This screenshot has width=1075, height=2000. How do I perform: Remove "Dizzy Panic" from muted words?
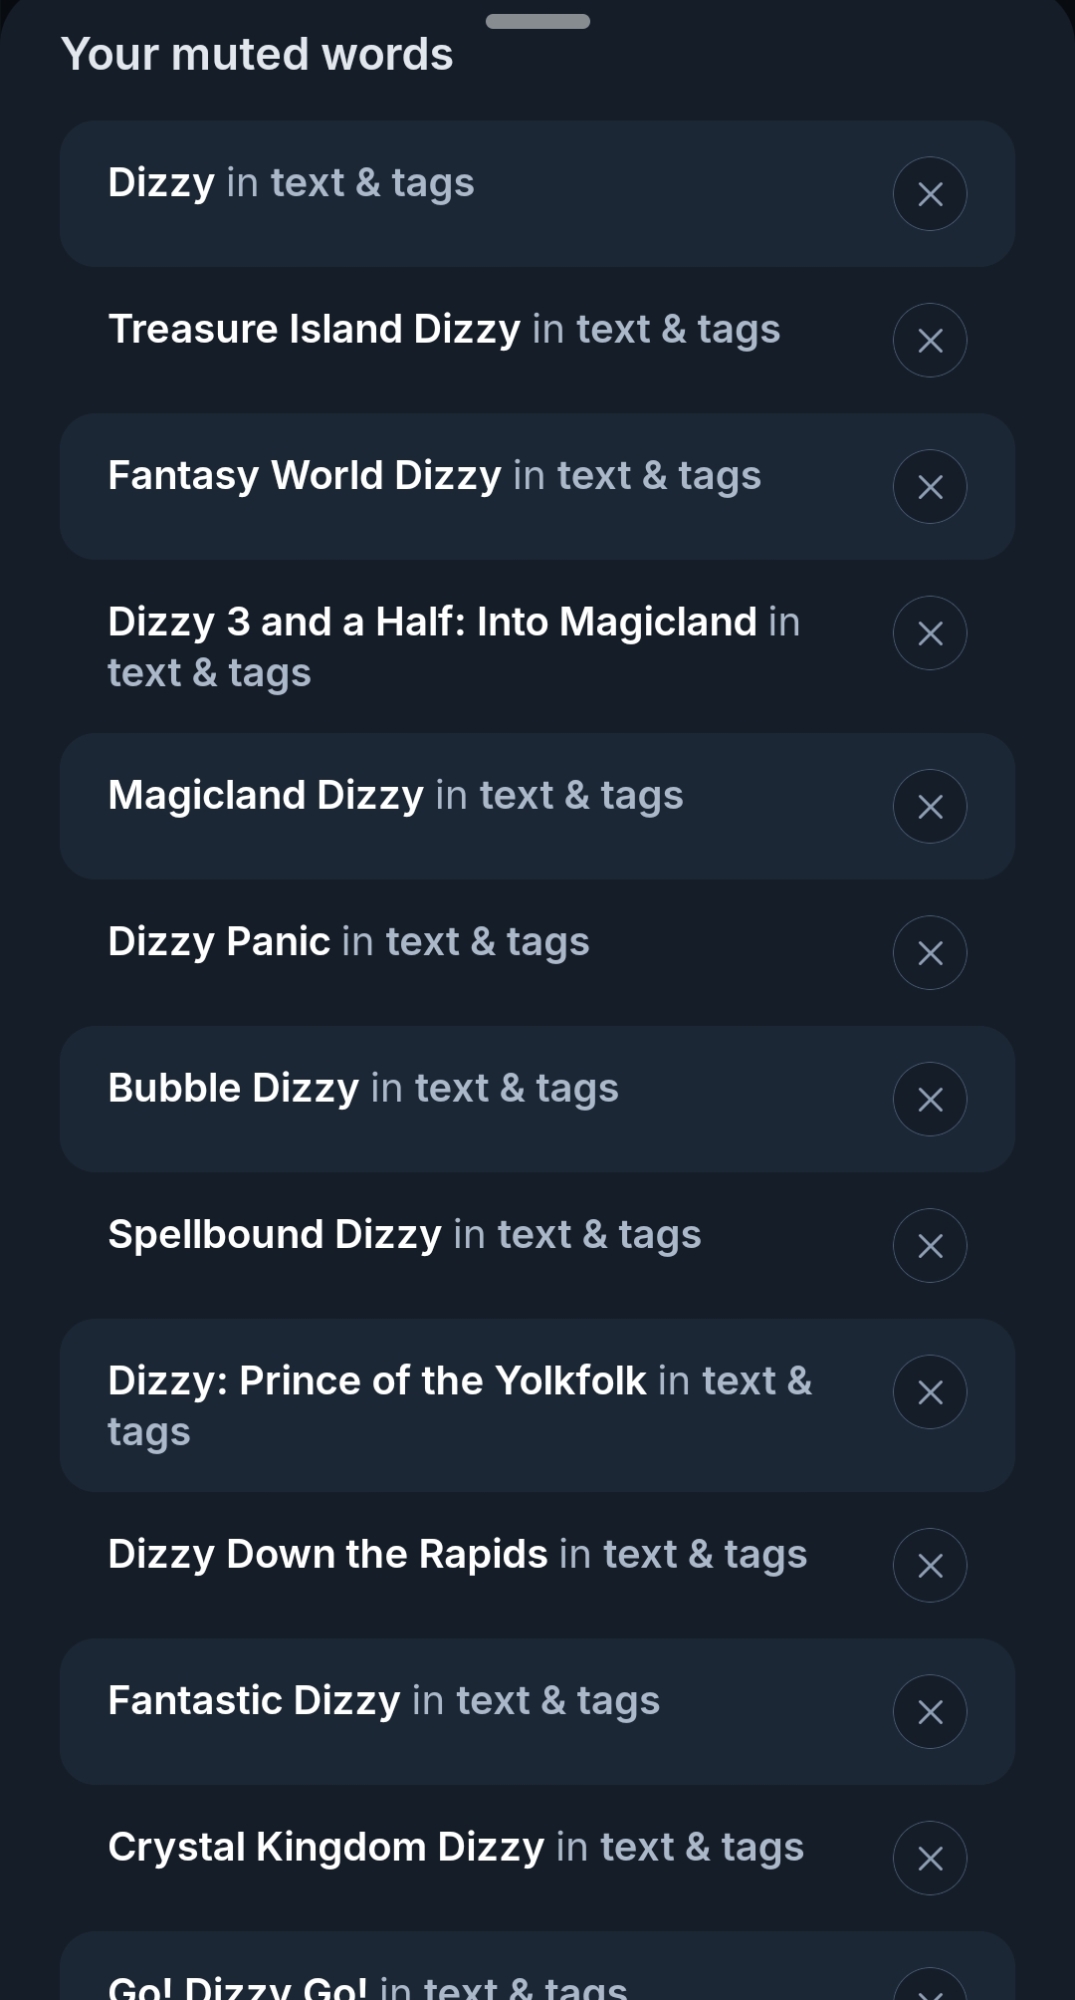[929, 953]
